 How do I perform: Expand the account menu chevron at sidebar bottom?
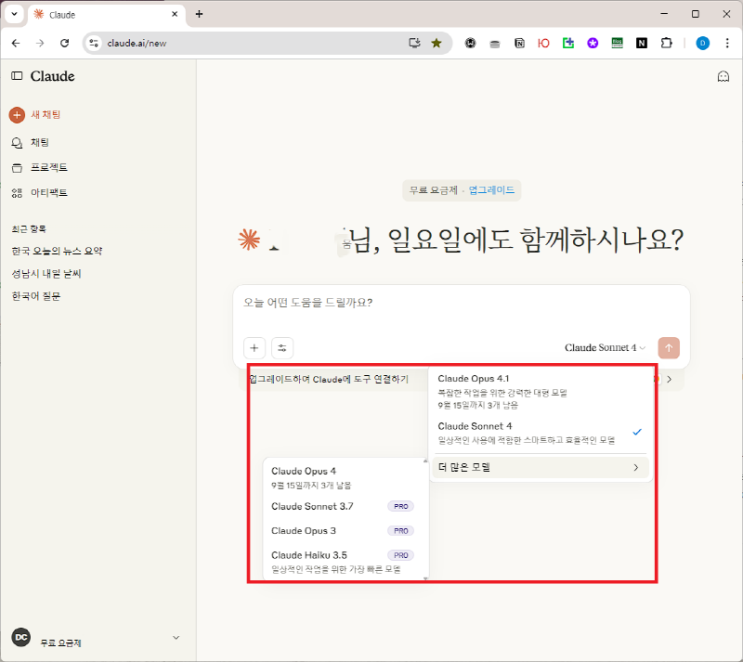[176, 638]
